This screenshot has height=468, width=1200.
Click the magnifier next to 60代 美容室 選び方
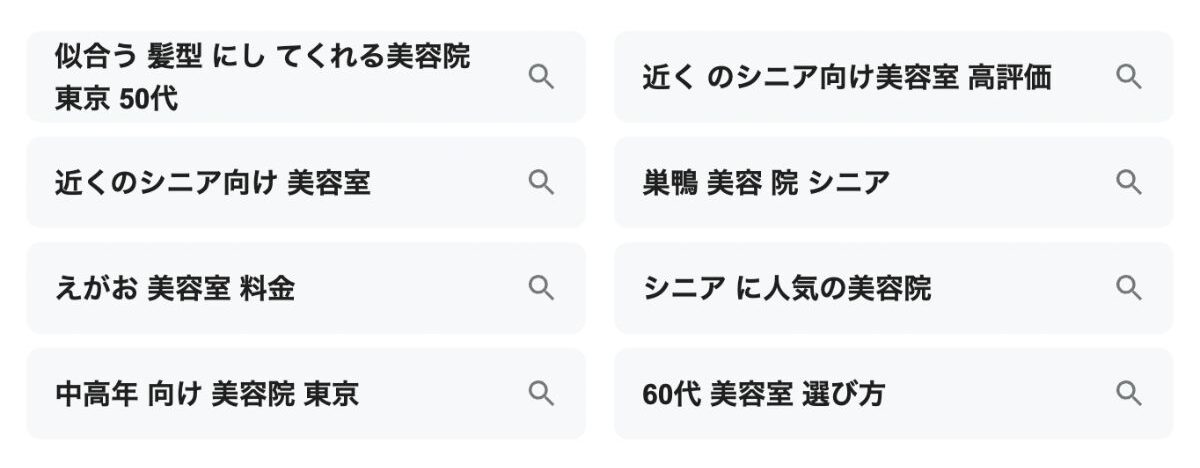pyautogui.click(x=1129, y=393)
